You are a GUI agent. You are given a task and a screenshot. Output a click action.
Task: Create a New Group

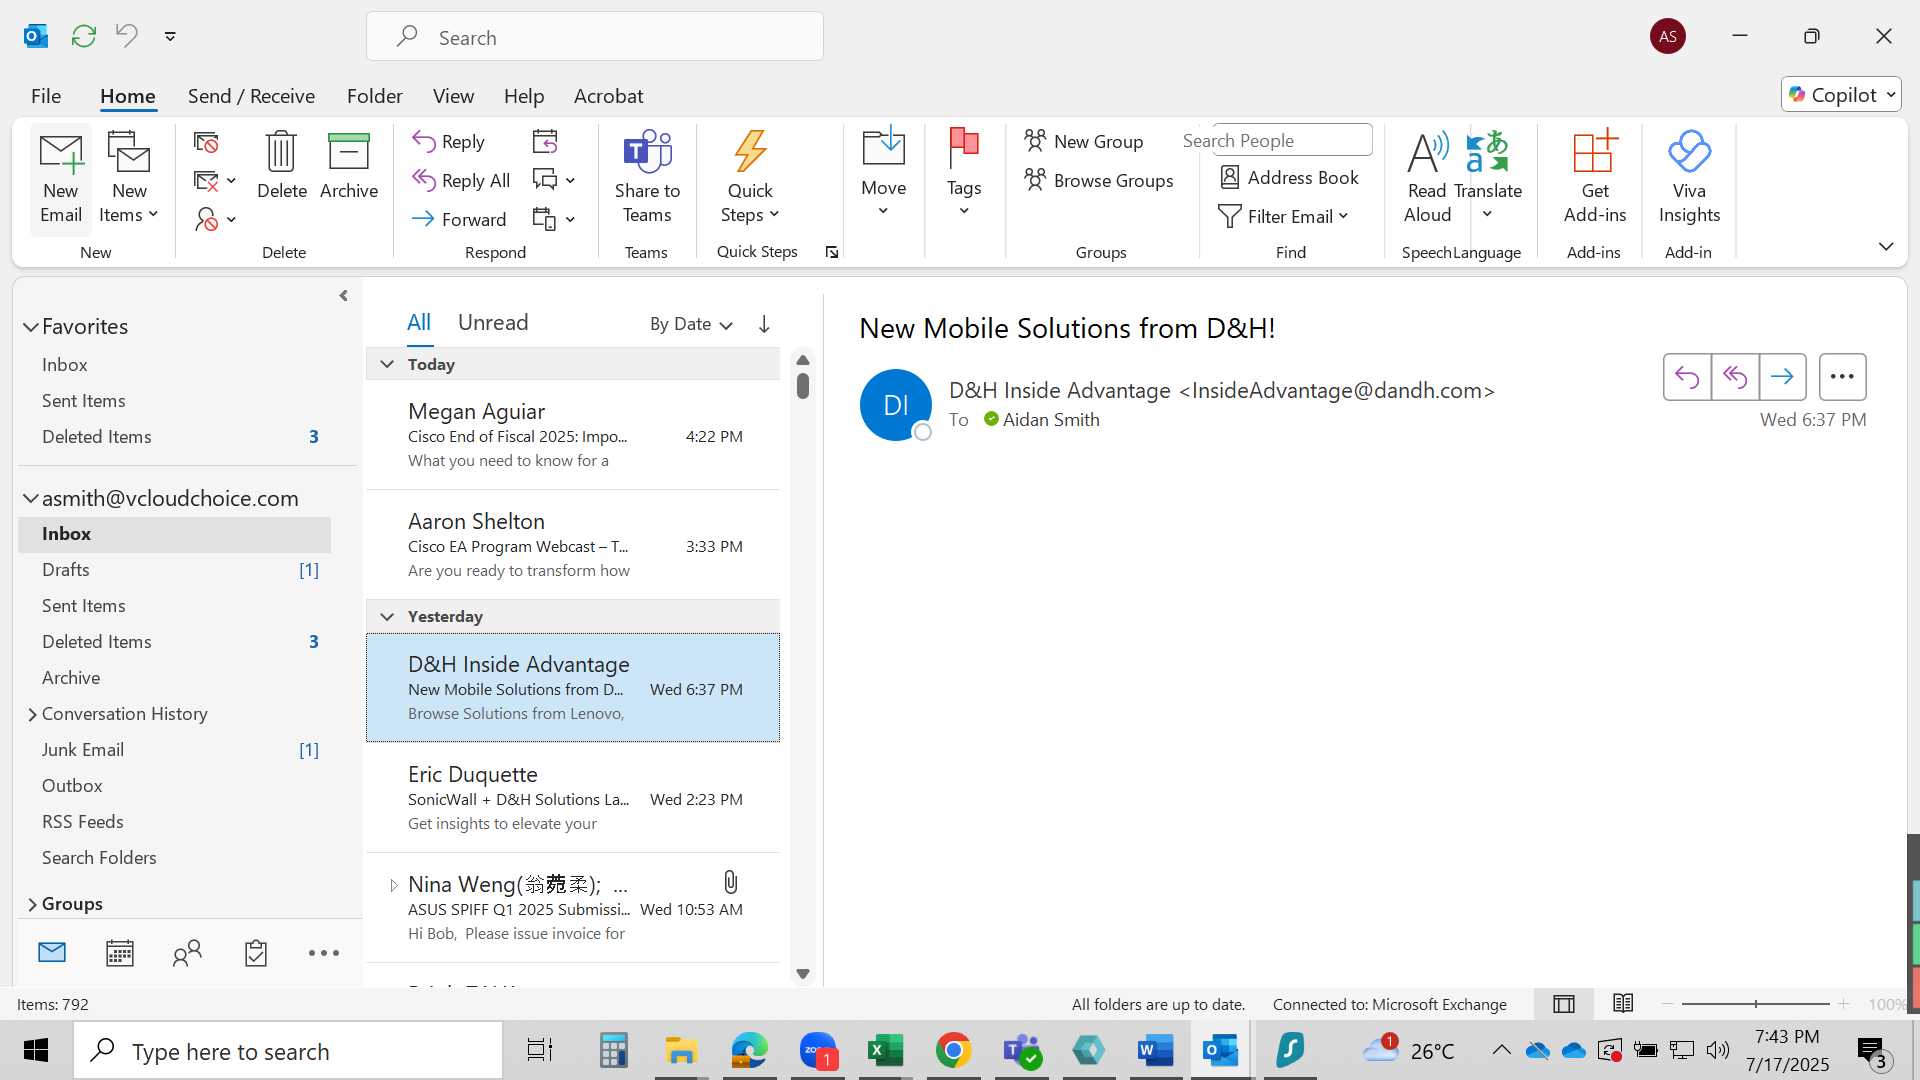1084,141
